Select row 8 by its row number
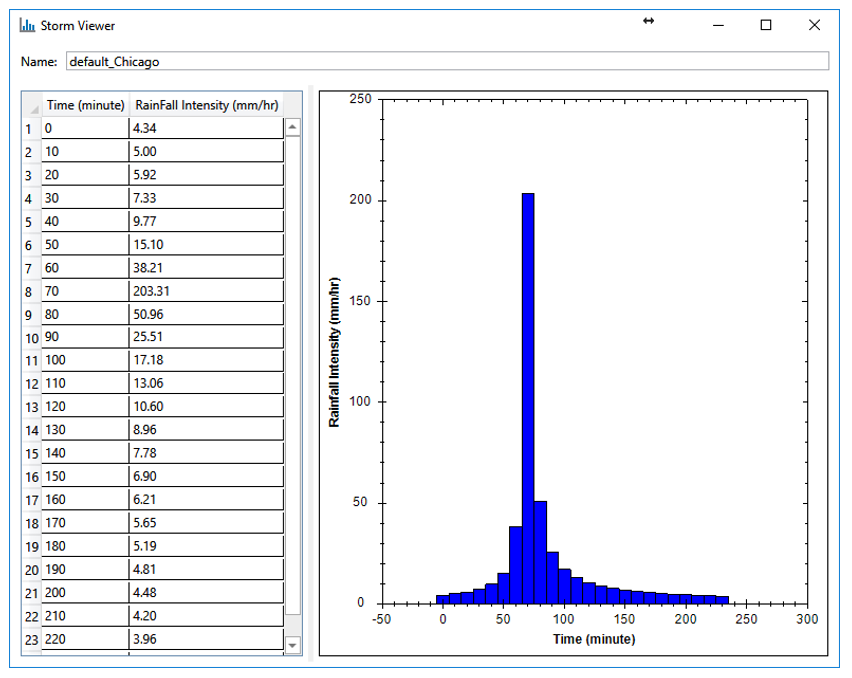The height and width of the screenshot is (678, 852). [28, 290]
